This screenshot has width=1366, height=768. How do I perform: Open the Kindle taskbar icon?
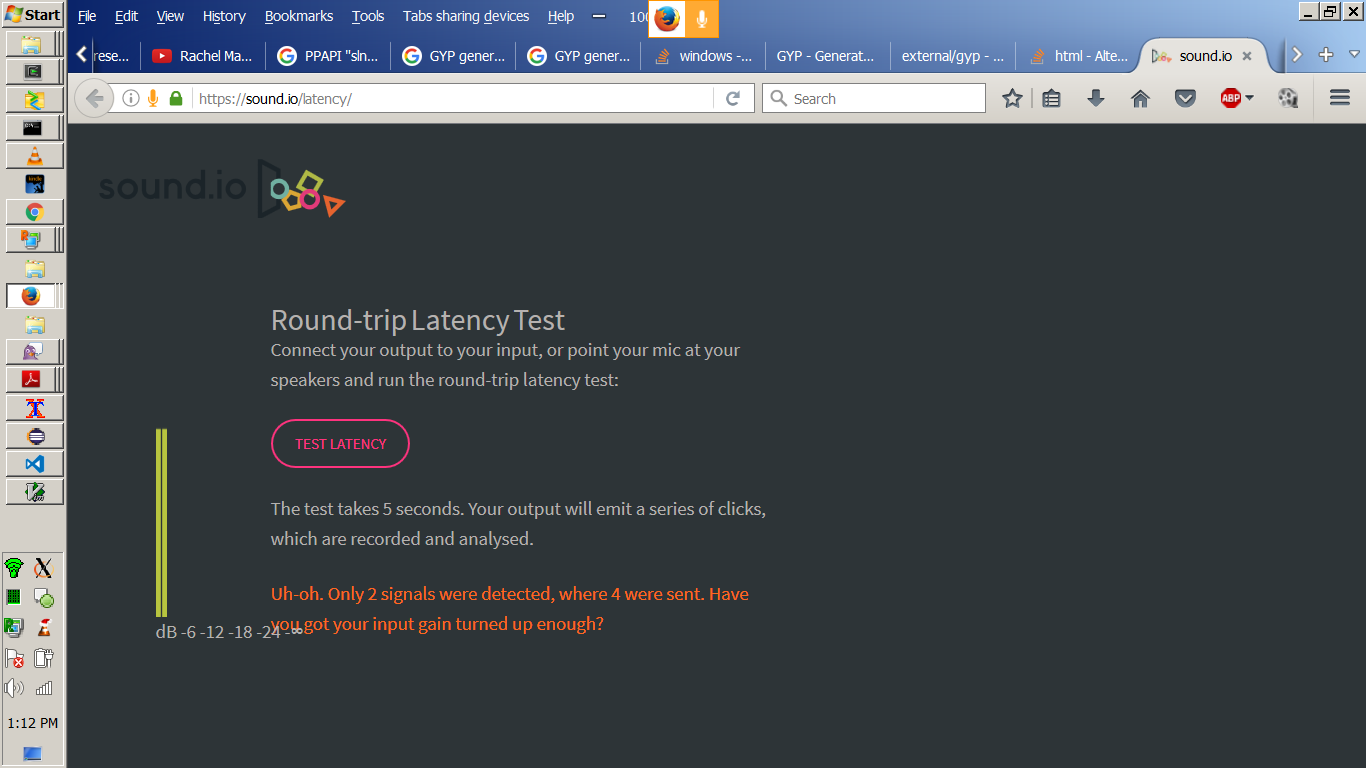point(34,184)
